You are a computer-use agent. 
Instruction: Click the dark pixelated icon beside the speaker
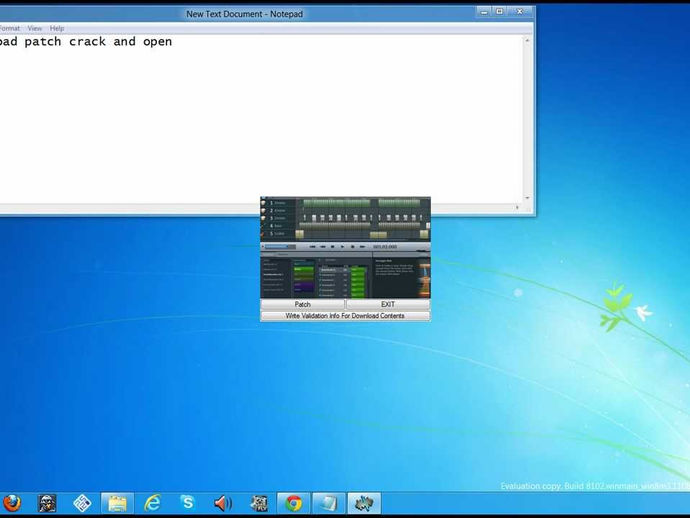259,503
